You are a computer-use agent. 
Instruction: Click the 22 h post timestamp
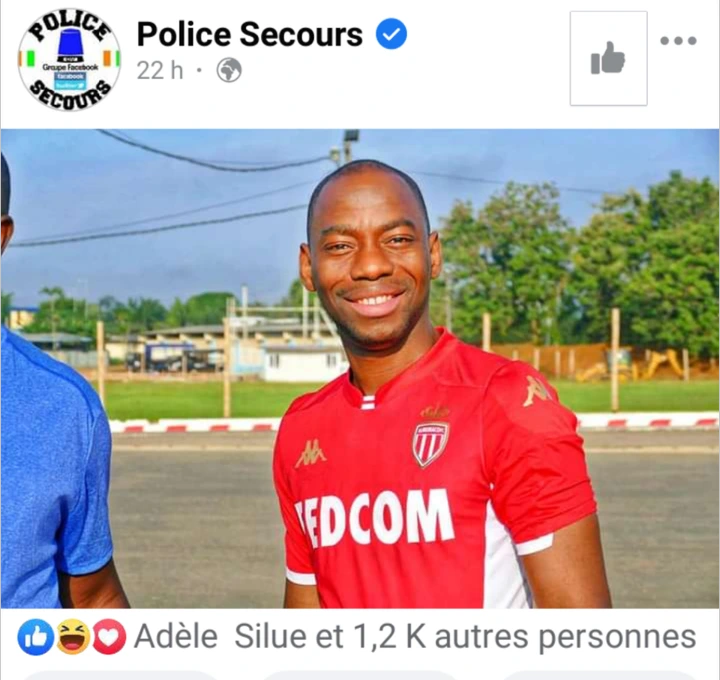pyautogui.click(x=160, y=71)
